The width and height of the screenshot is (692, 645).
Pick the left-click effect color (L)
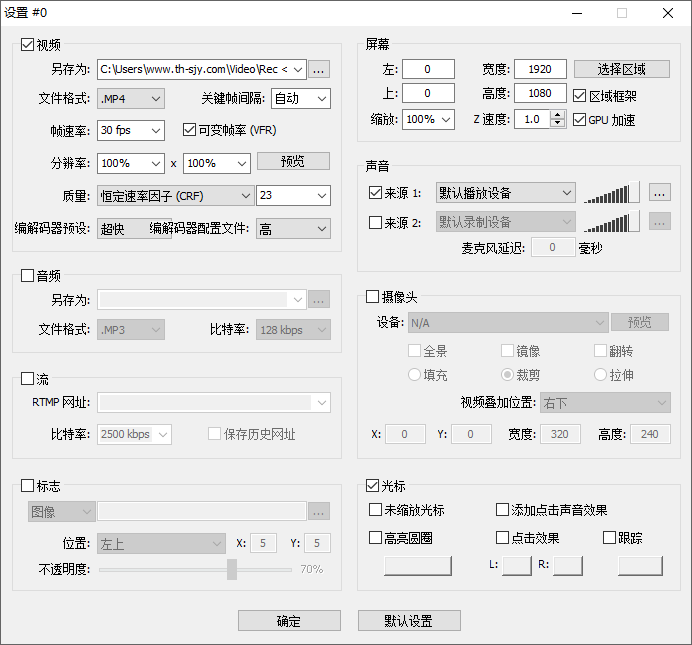point(516,566)
